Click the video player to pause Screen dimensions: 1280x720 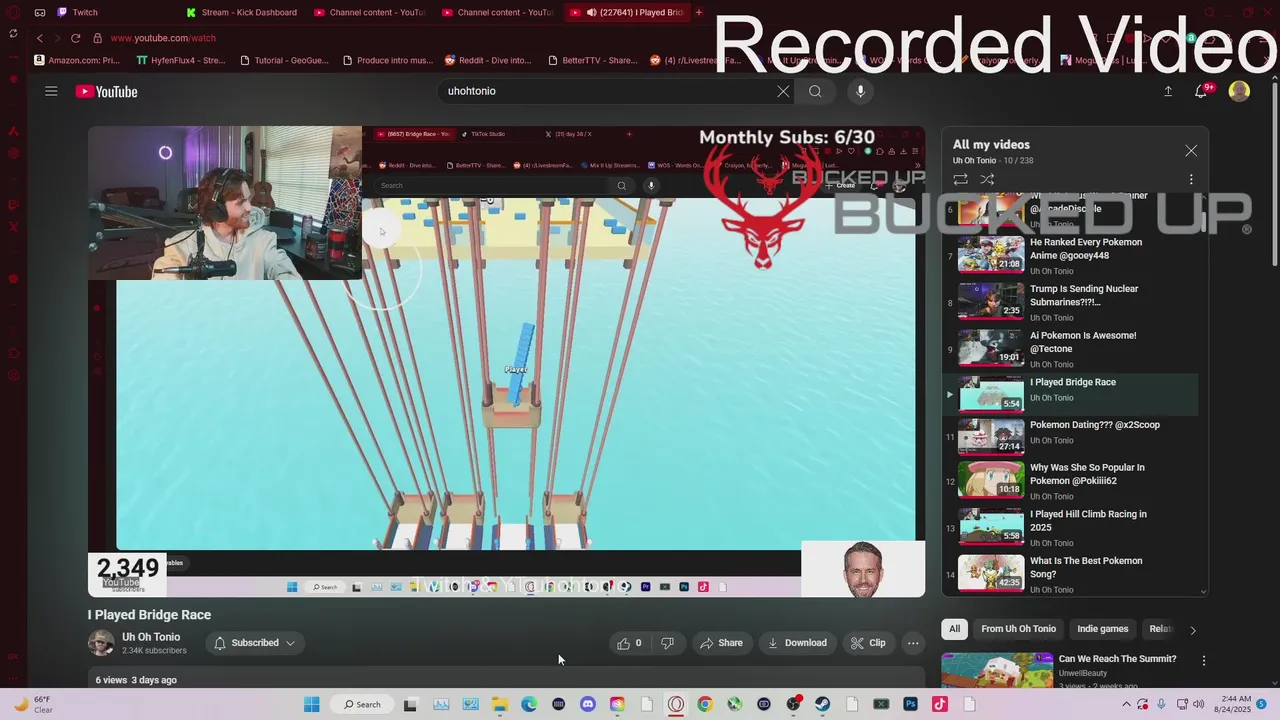coord(506,362)
